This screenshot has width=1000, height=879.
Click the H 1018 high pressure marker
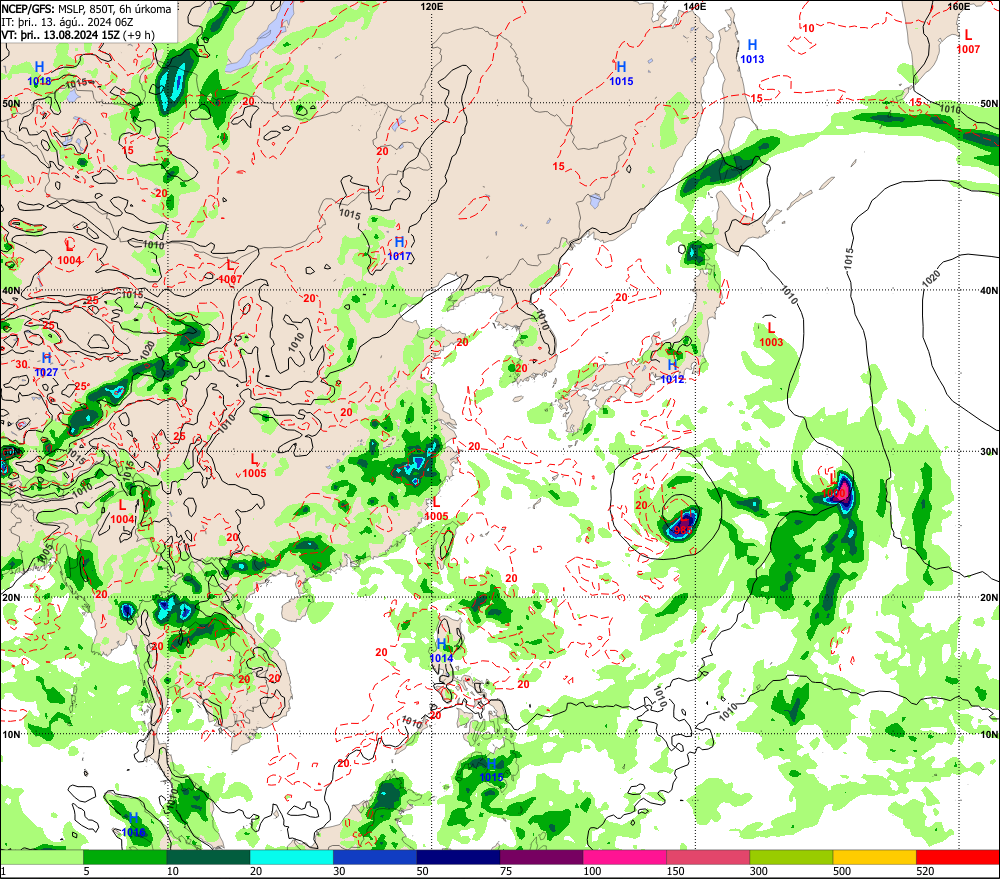point(40,73)
